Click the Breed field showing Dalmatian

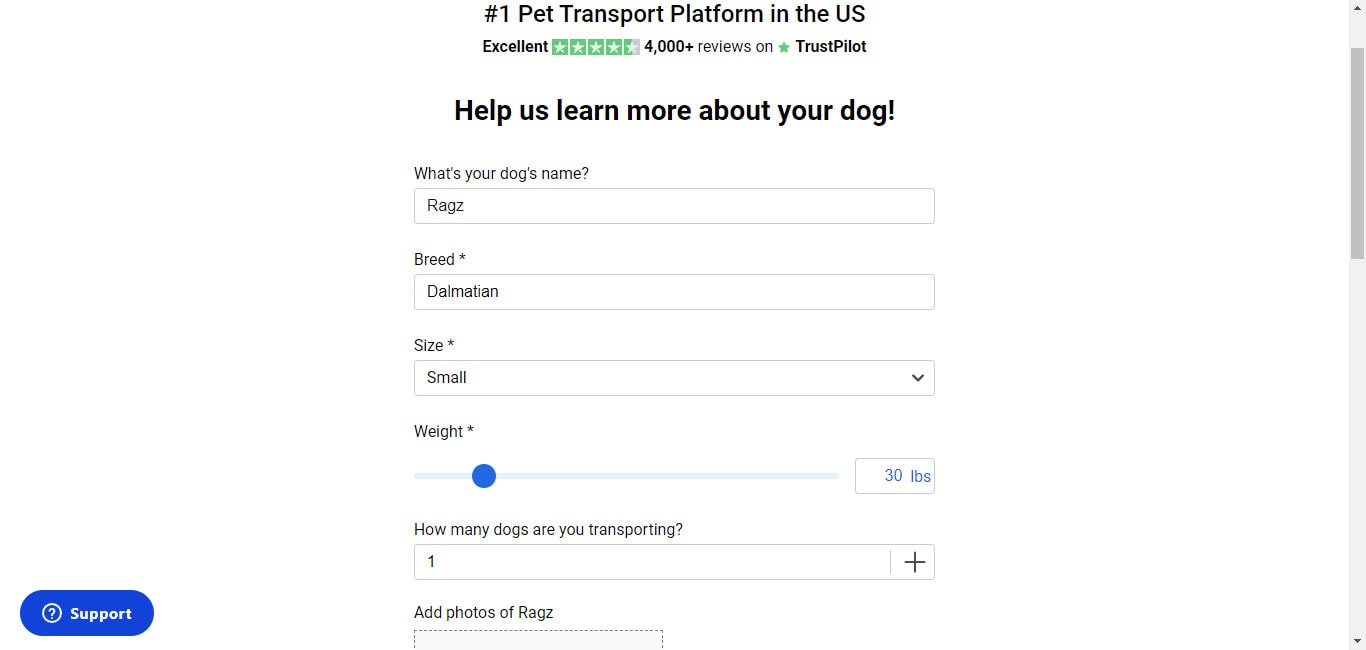coord(674,292)
